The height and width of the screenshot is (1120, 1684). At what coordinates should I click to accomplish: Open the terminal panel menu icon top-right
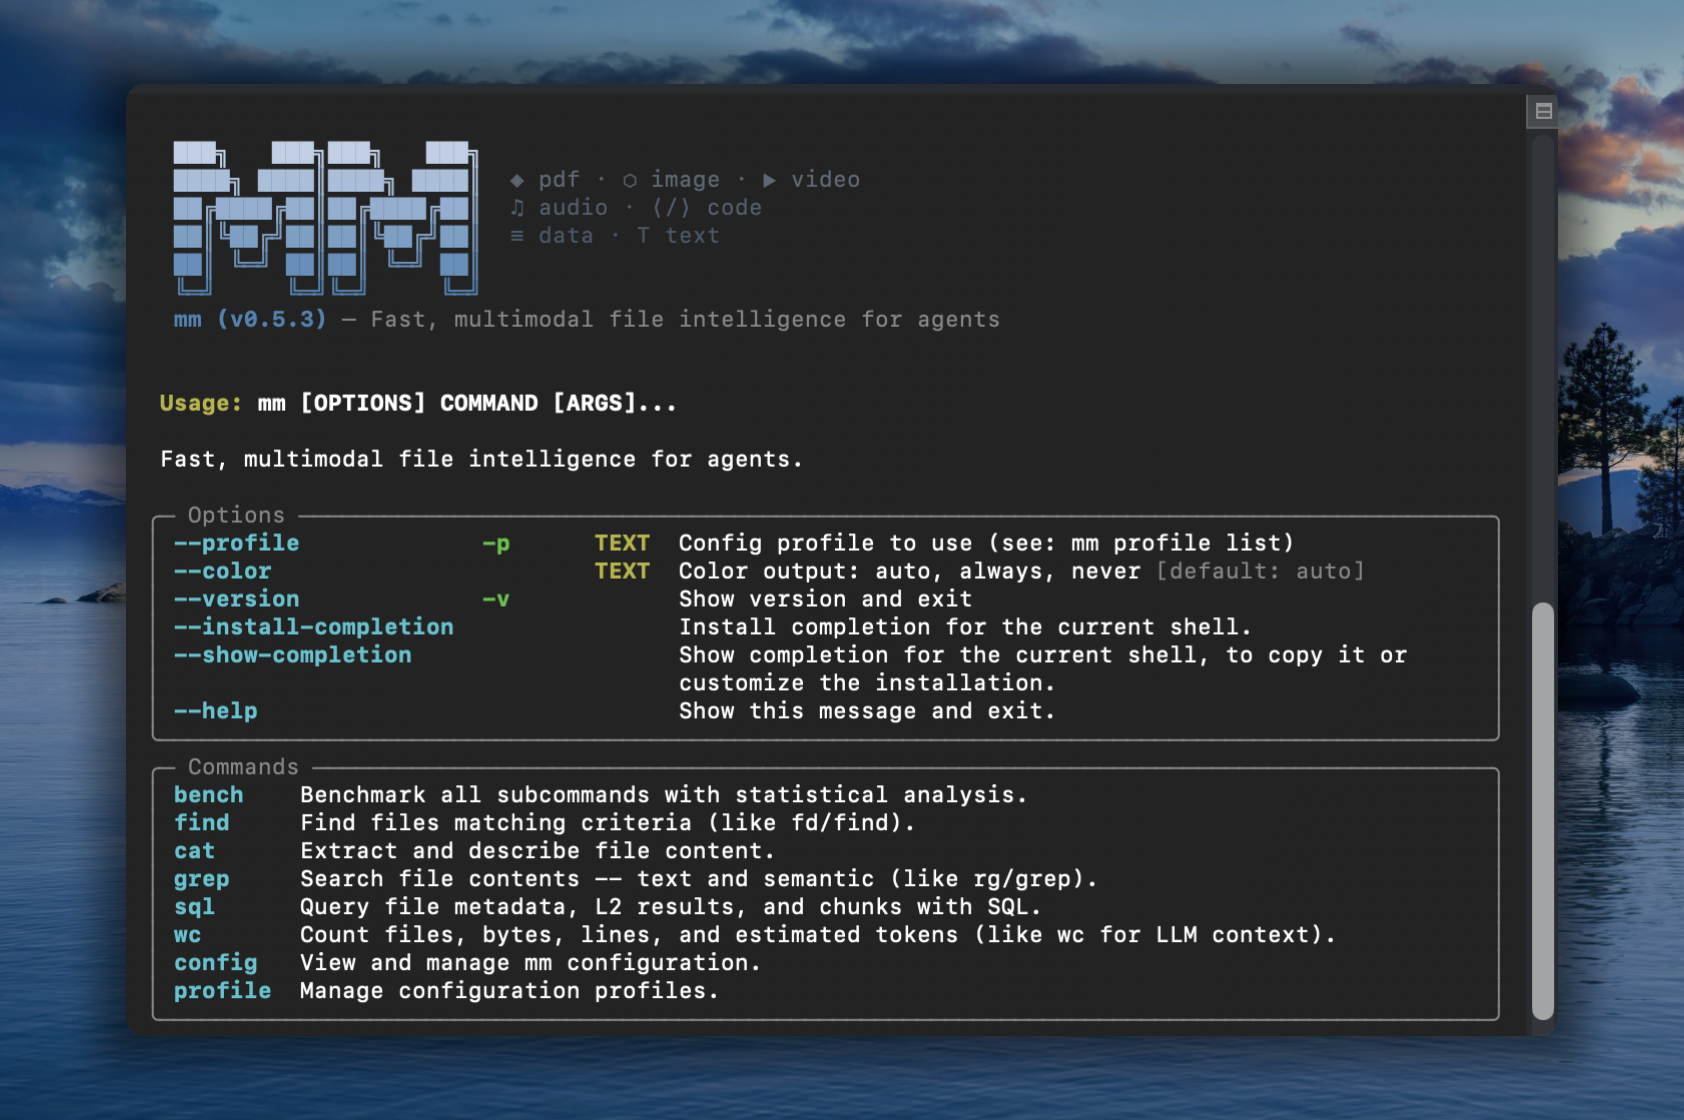click(x=1541, y=110)
